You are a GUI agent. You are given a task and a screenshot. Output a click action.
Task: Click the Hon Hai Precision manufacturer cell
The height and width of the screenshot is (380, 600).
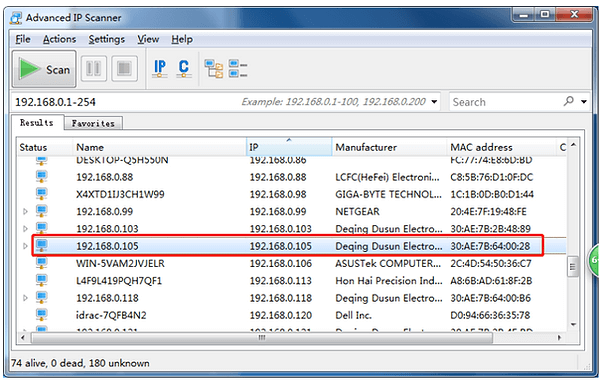tap(389, 281)
